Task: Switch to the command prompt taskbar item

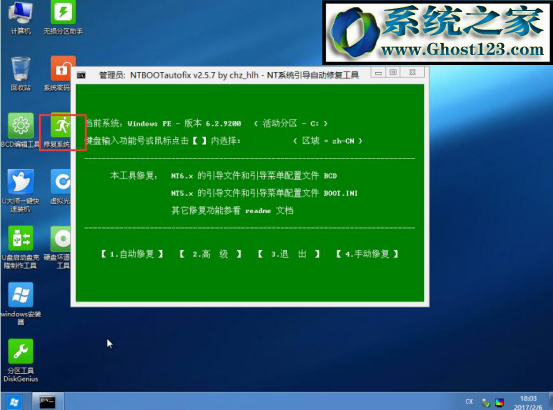Action: pos(48,402)
